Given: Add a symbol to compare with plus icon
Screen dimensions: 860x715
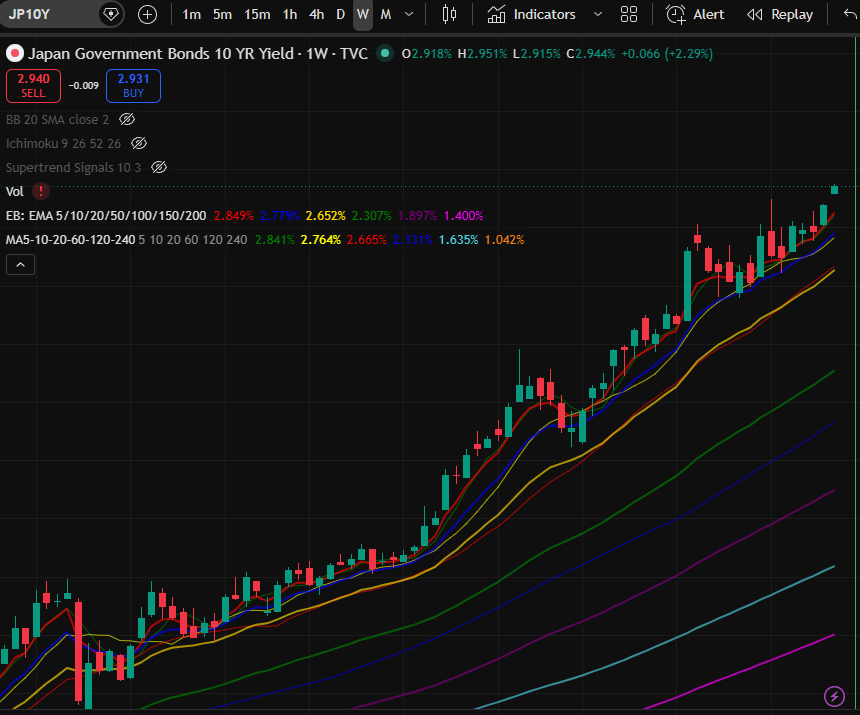Looking at the screenshot, I should pos(147,15).
